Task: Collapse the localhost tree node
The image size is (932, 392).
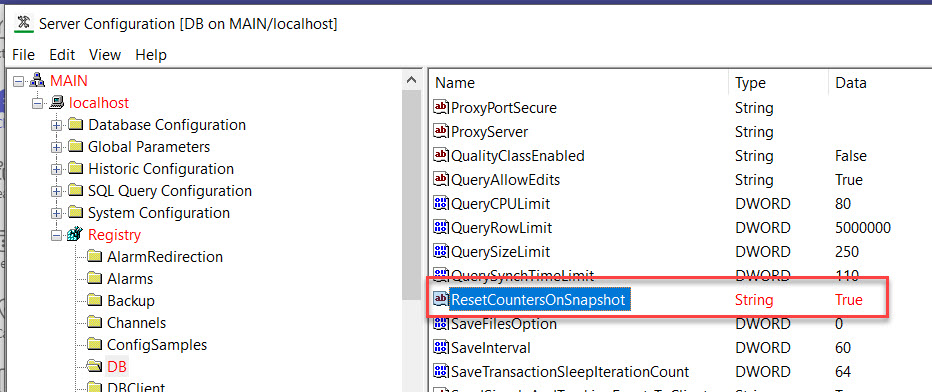Action: [38, 103]
